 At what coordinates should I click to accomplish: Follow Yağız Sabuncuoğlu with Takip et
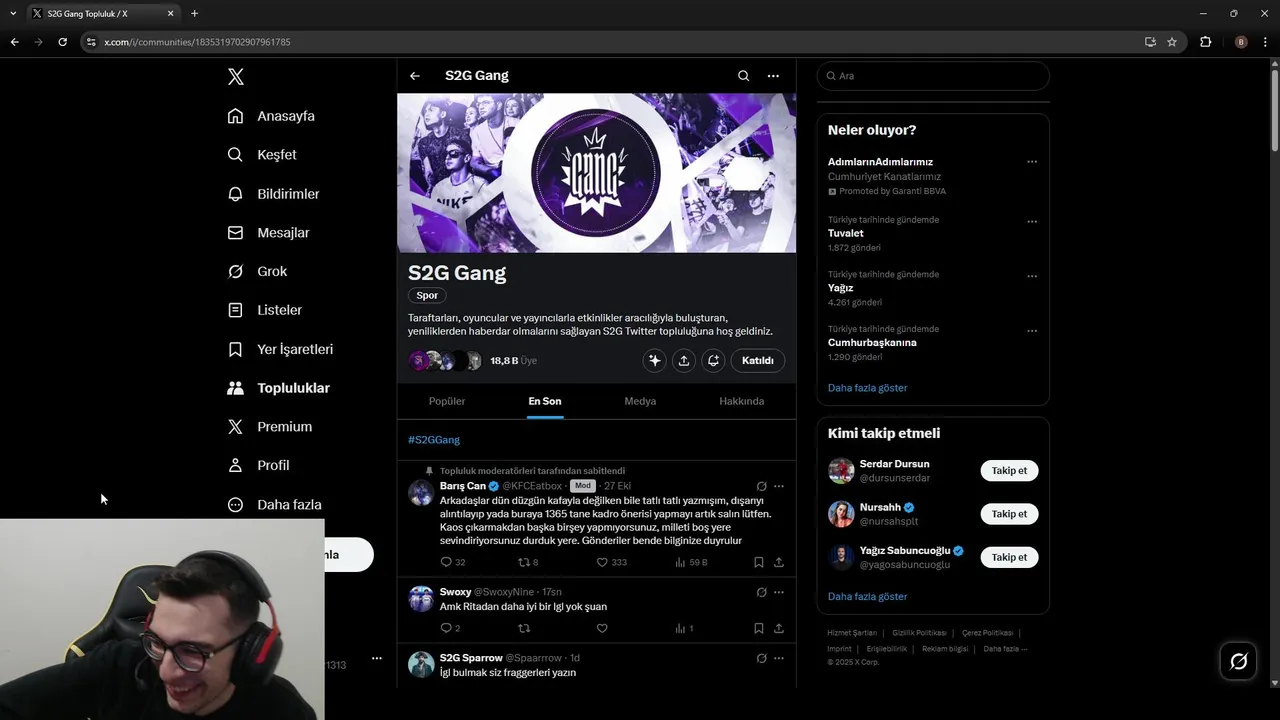coord(1009,557)
